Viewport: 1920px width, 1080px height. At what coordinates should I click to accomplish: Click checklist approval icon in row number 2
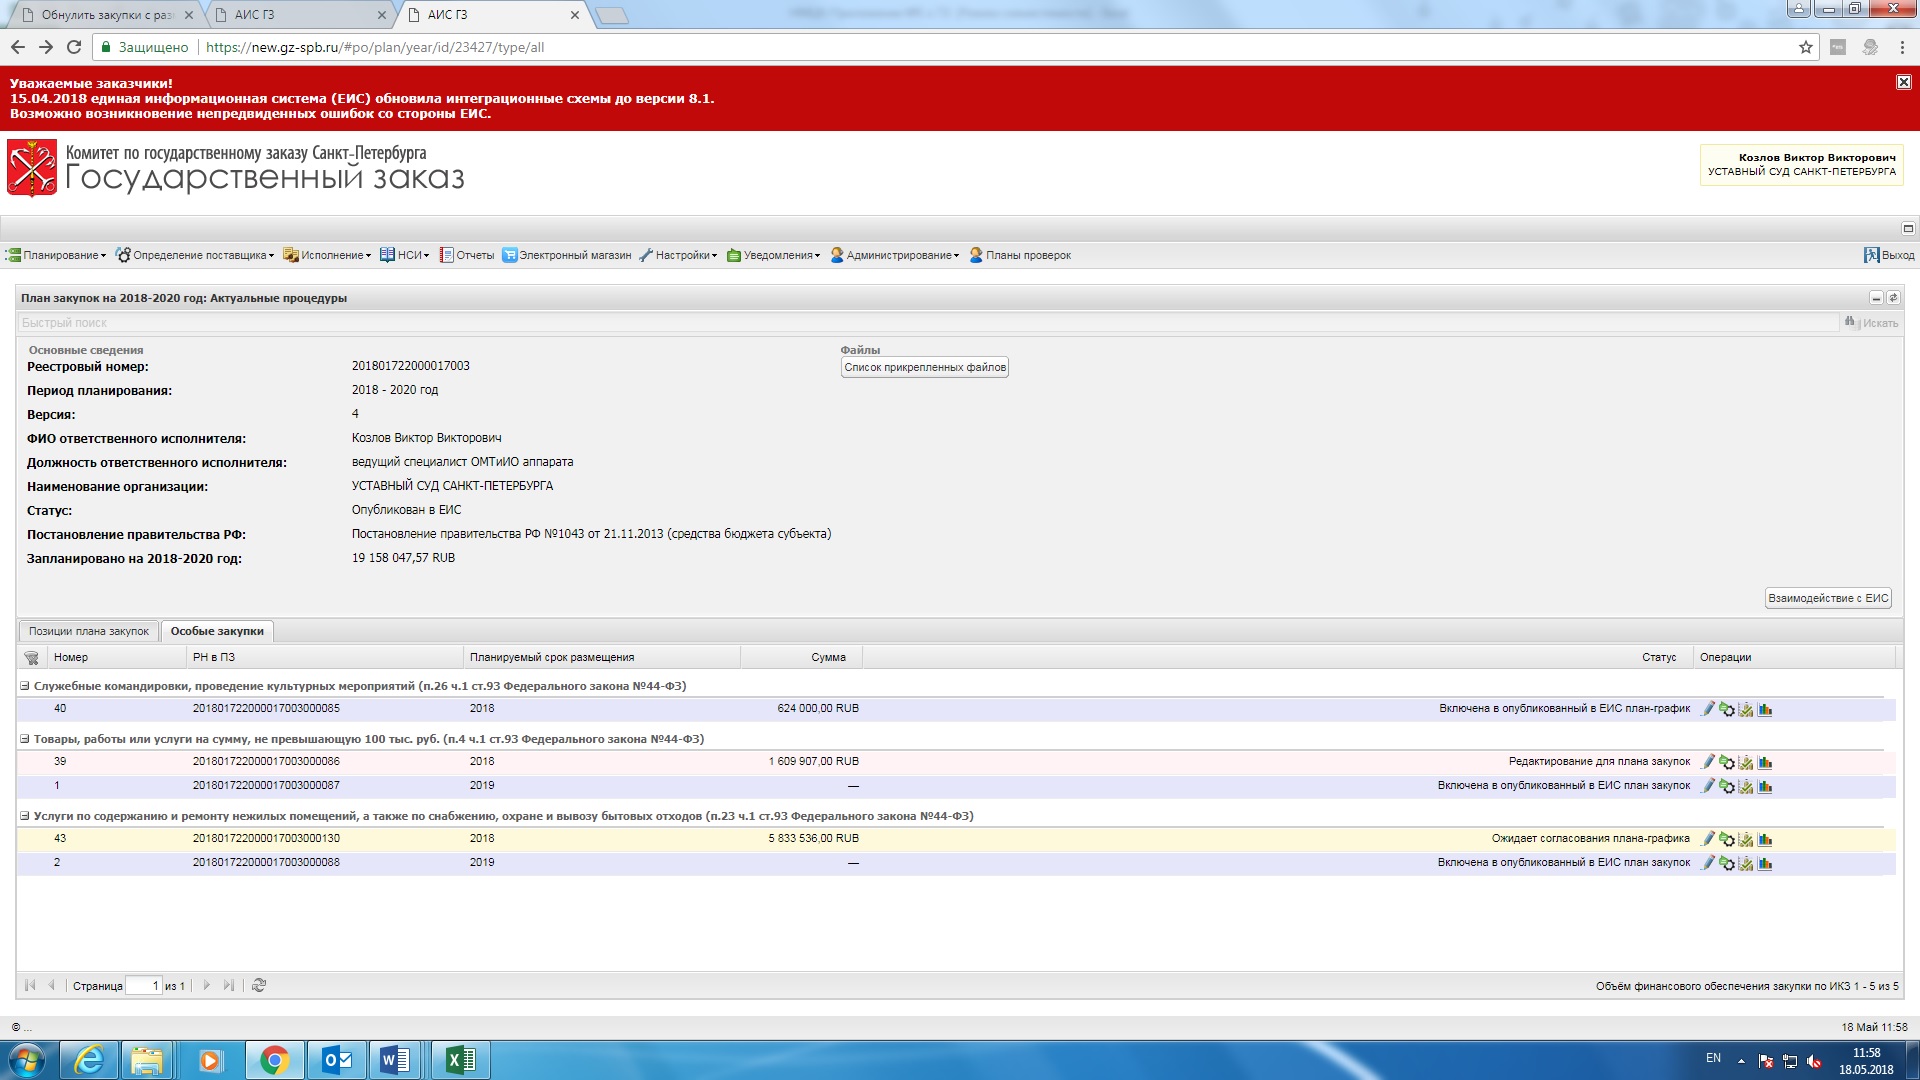tap(1746, 864)
